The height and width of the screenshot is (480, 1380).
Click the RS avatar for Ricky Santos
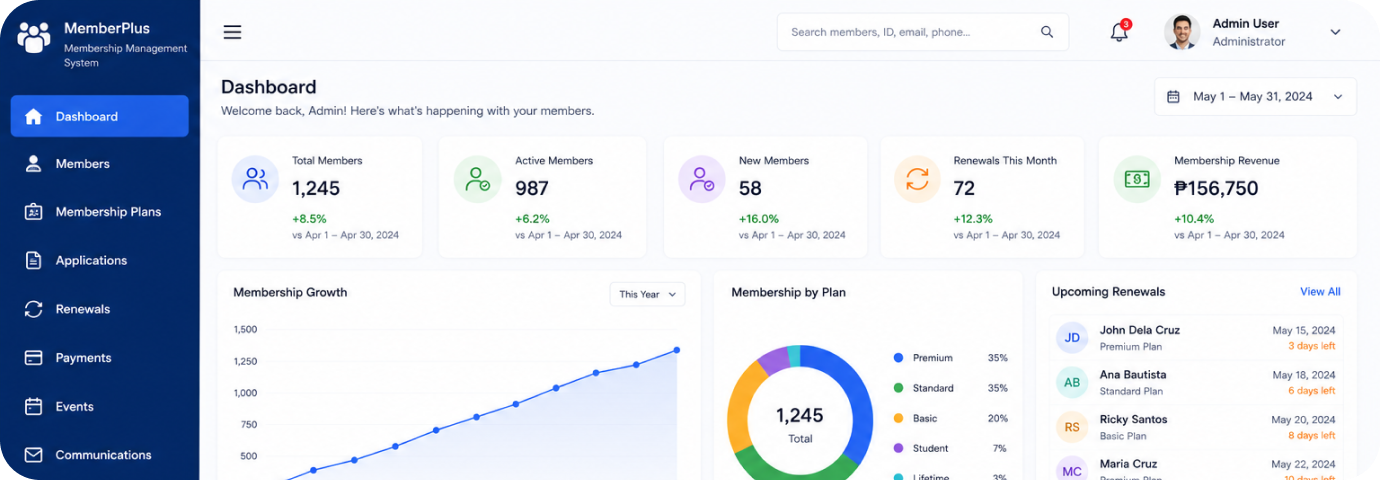pyautogui.click(x=1072, y=427)
